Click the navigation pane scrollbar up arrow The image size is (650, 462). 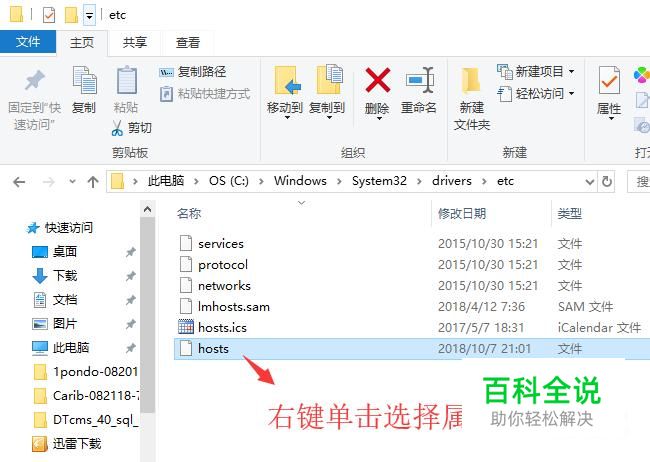point(147,210)
